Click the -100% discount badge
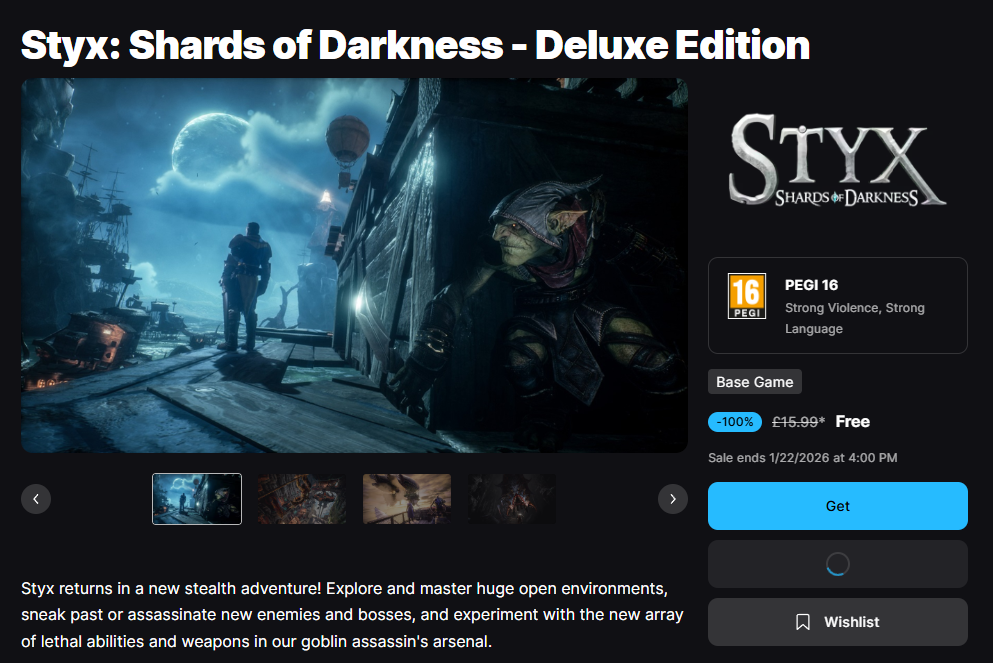 coord(735,422)
